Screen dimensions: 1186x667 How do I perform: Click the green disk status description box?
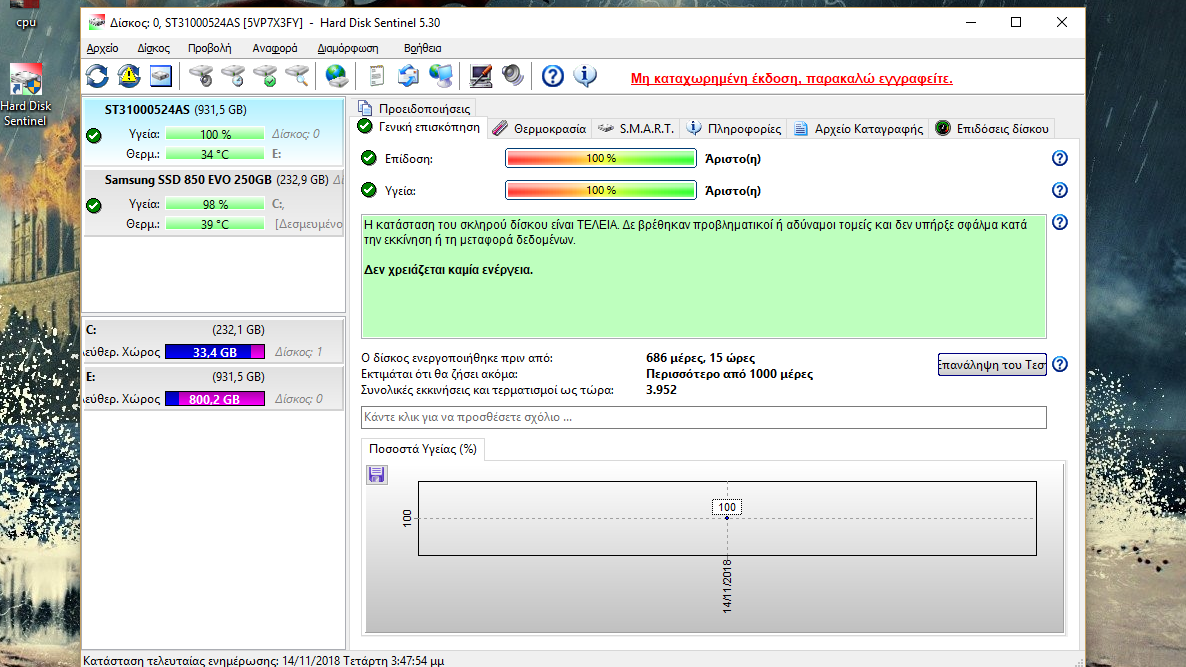tap(703, 276)
